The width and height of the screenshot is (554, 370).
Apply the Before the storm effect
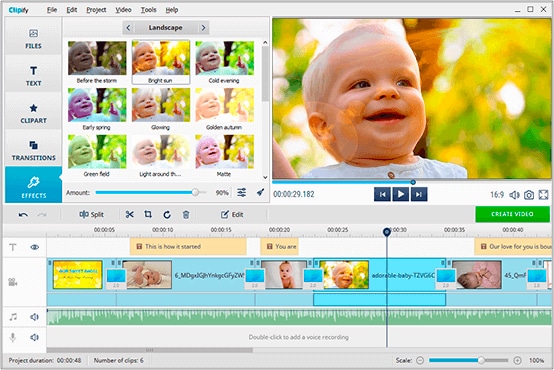point(97,62)
